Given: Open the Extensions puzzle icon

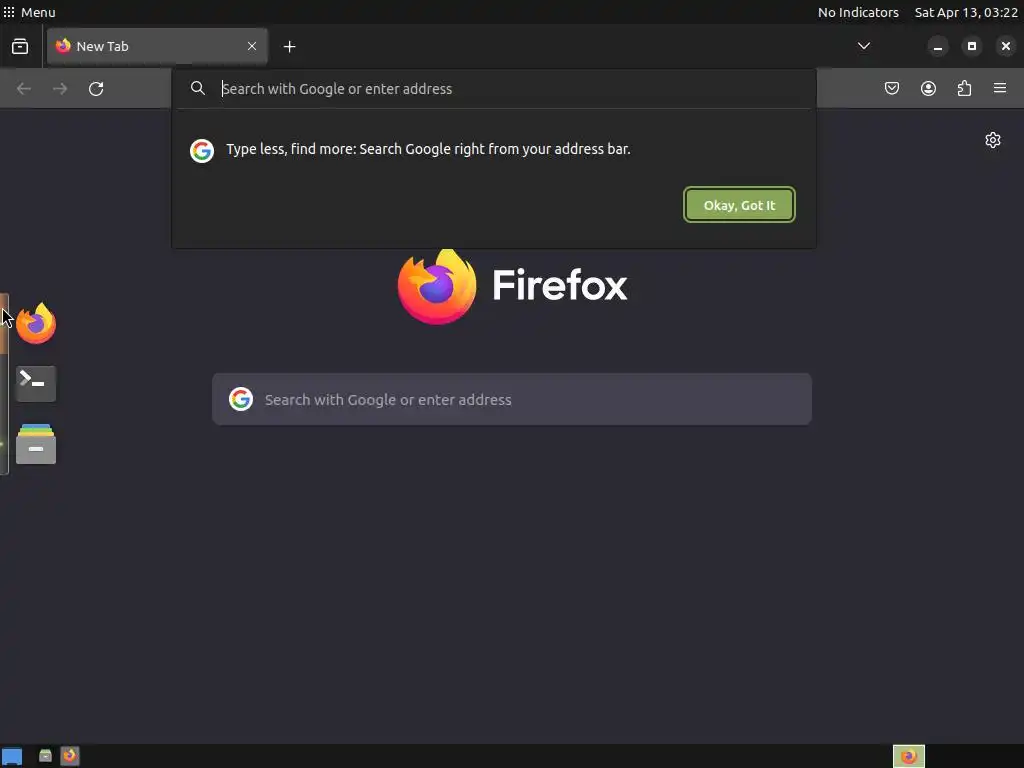Looking at the screenshot, I should [965, 88].
